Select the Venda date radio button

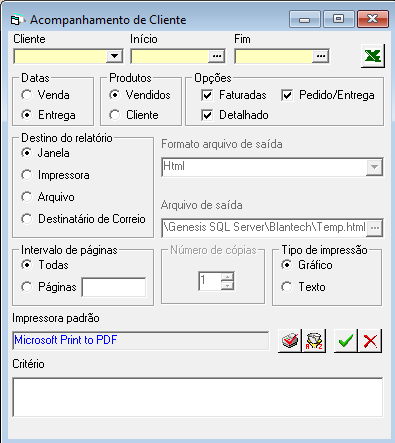coord(27,95)
